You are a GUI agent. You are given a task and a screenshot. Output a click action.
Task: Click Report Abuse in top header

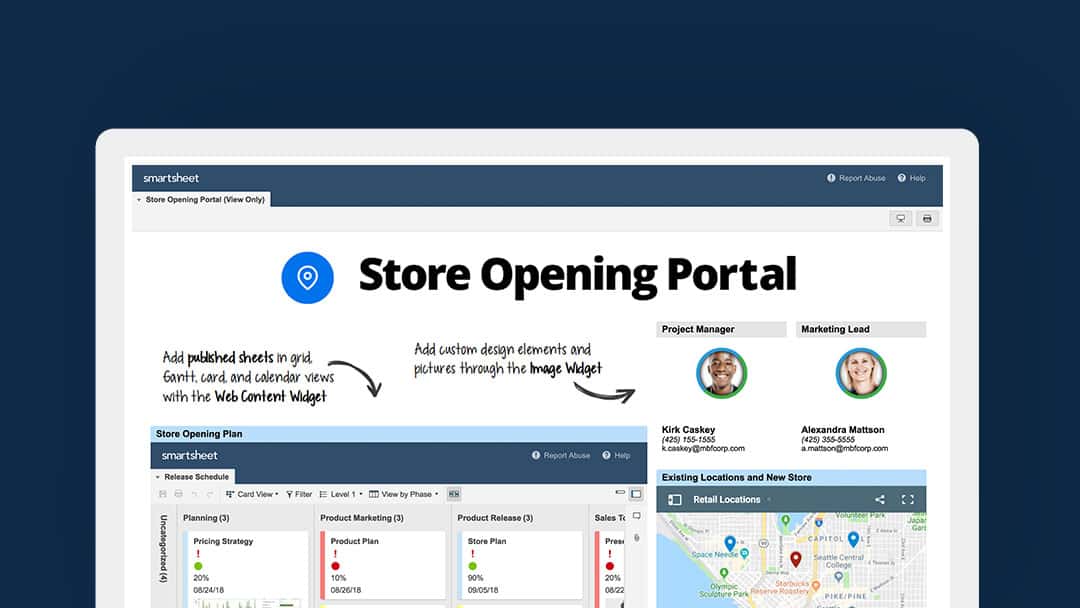[x=856, y=178]
